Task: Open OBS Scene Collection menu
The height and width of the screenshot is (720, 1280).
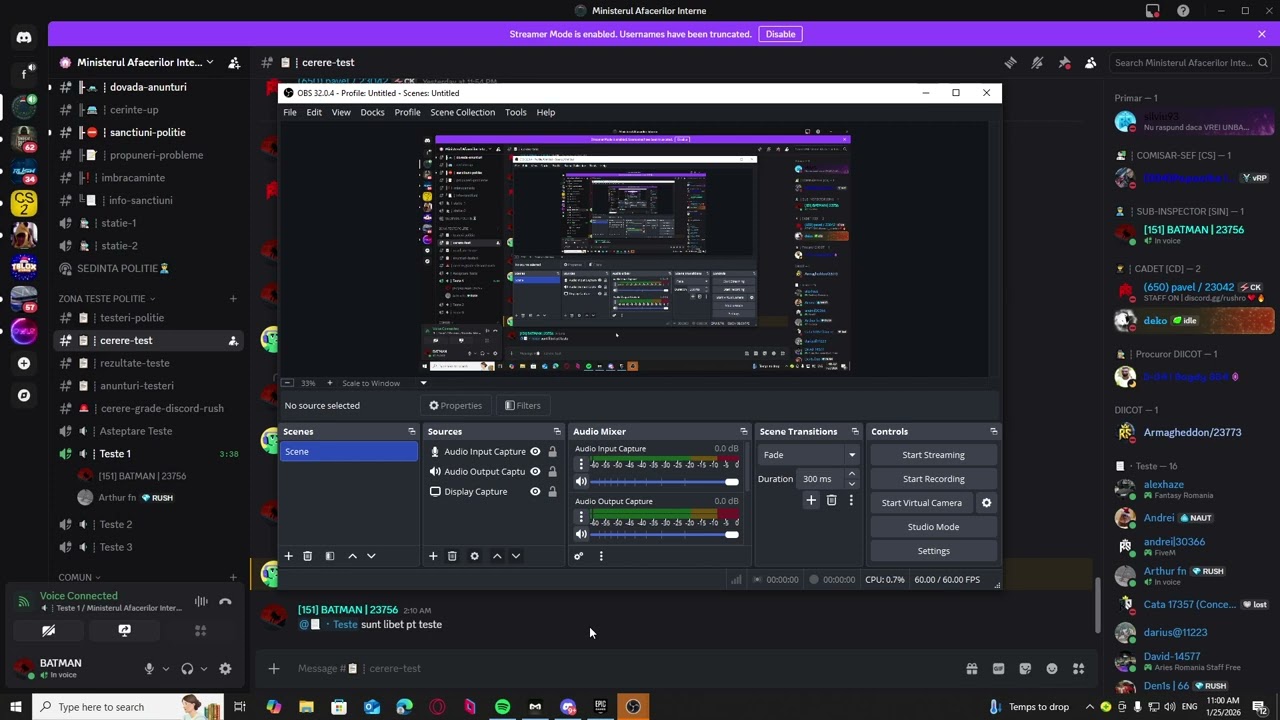Action: pyautogui.click(x=462, y=112)
